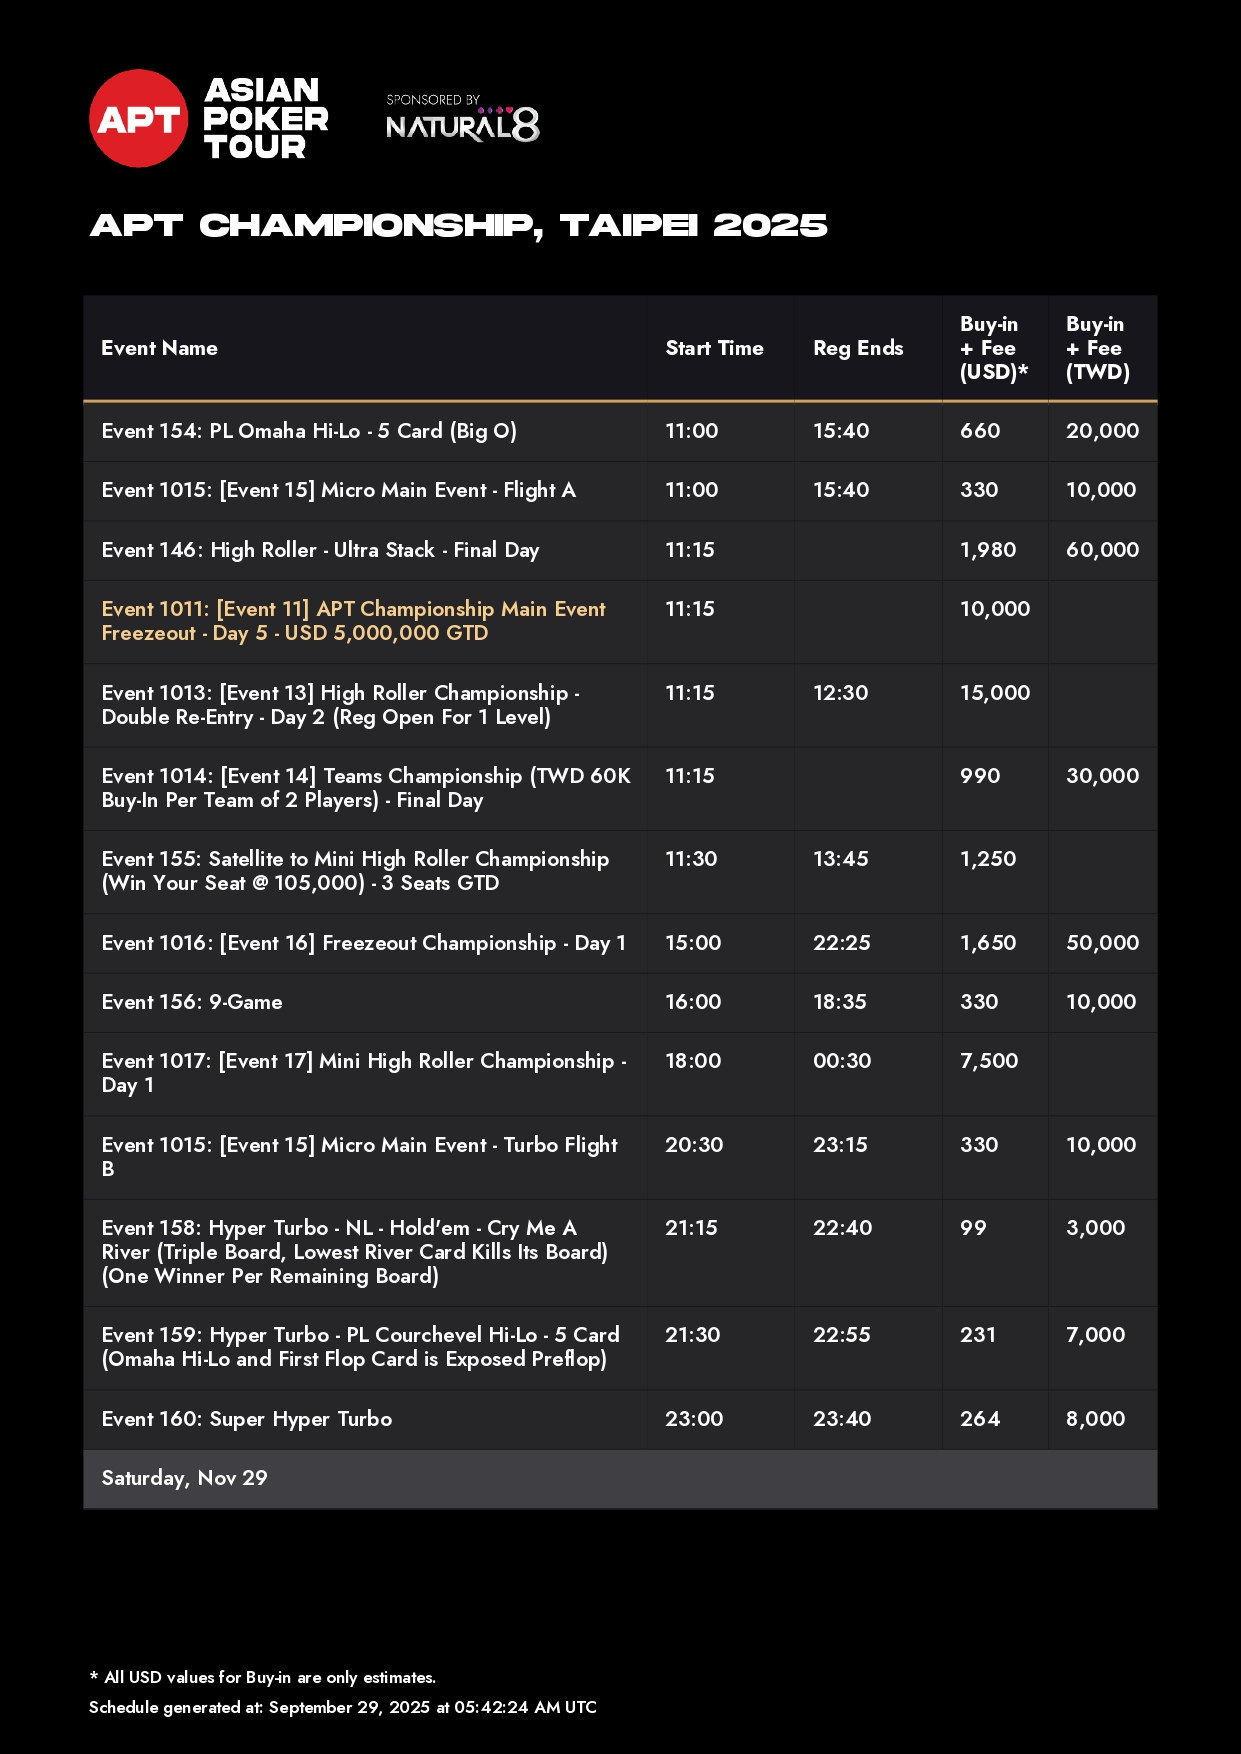Open Event 160: Super Hyper Turbo
Screen dimensions: 1241x1754
click(247, 1419)
